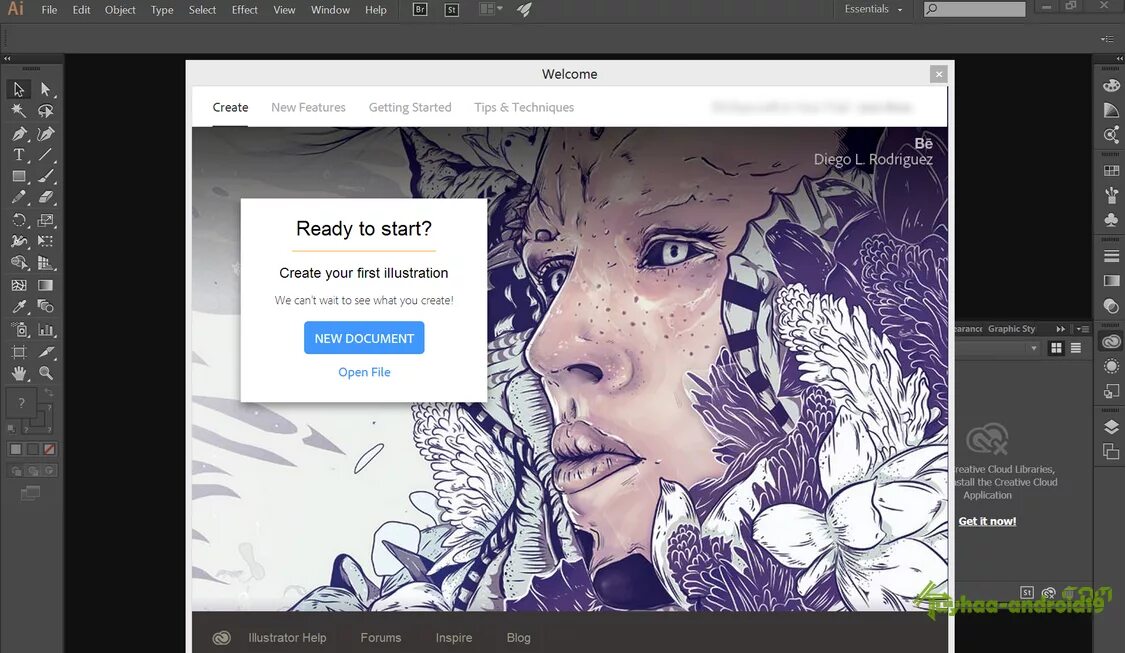
Task: Switch Libraries panel to list view
Action: coord(1076,348)
